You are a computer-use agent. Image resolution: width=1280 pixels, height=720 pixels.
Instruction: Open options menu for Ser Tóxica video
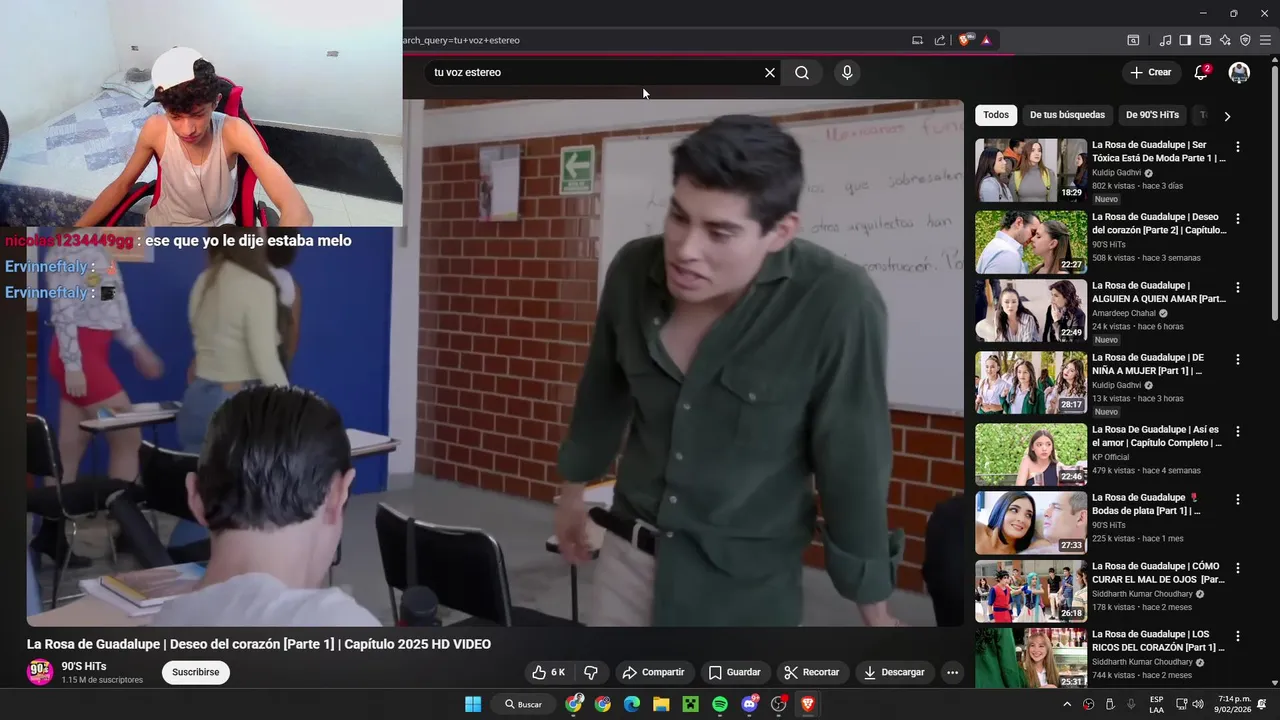click(1238, 147)
